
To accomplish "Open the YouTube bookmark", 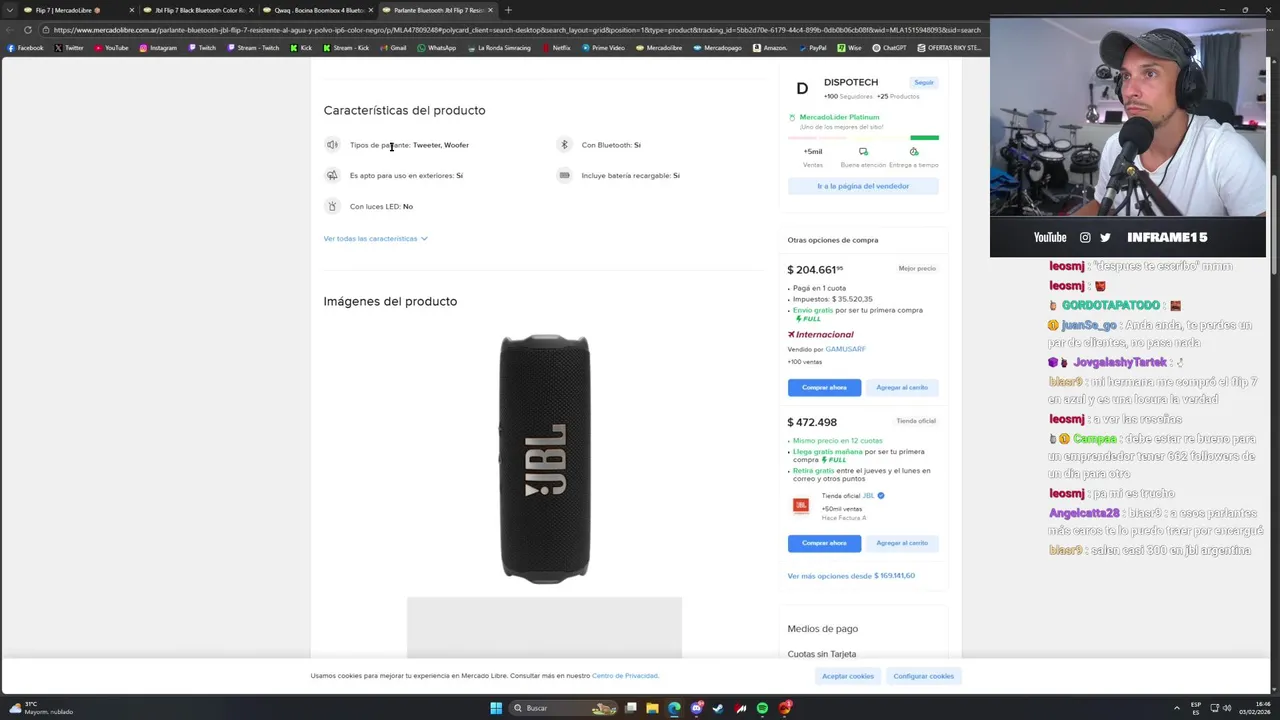I will tap(111, 48).
